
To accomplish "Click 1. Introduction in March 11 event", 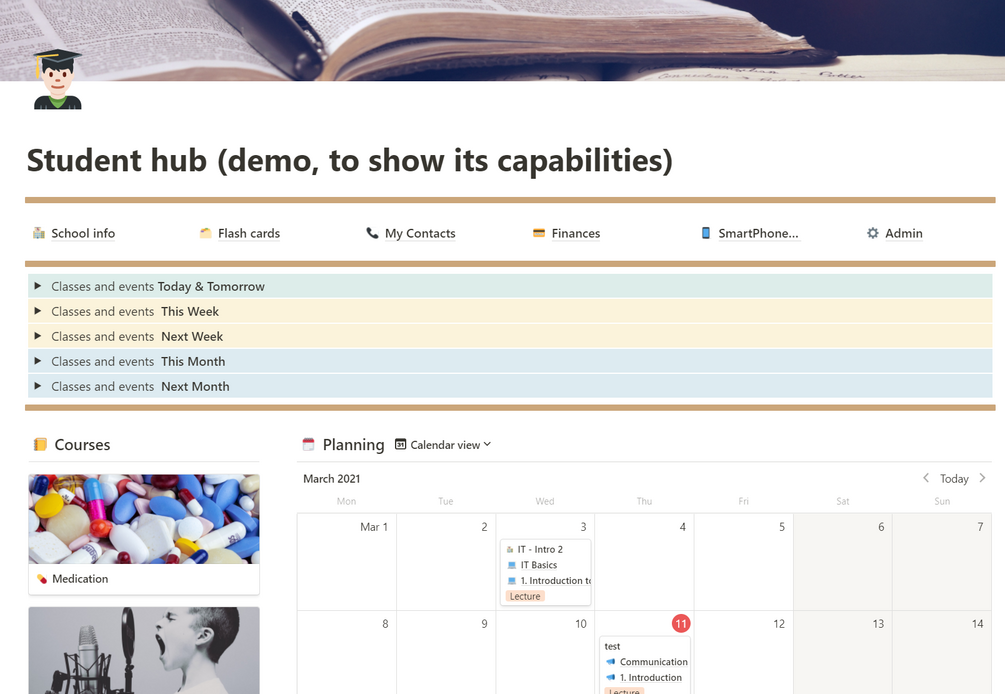I will [x=651, y=677].
